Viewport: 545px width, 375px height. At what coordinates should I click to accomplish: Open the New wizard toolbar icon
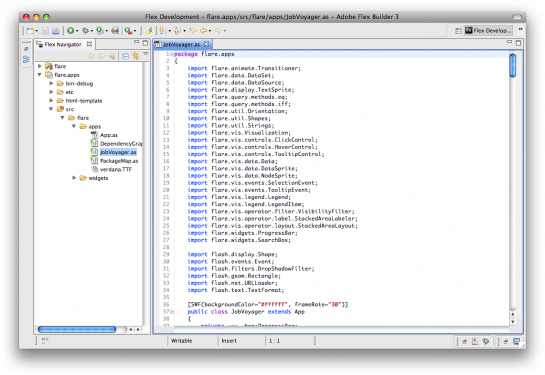30,31
